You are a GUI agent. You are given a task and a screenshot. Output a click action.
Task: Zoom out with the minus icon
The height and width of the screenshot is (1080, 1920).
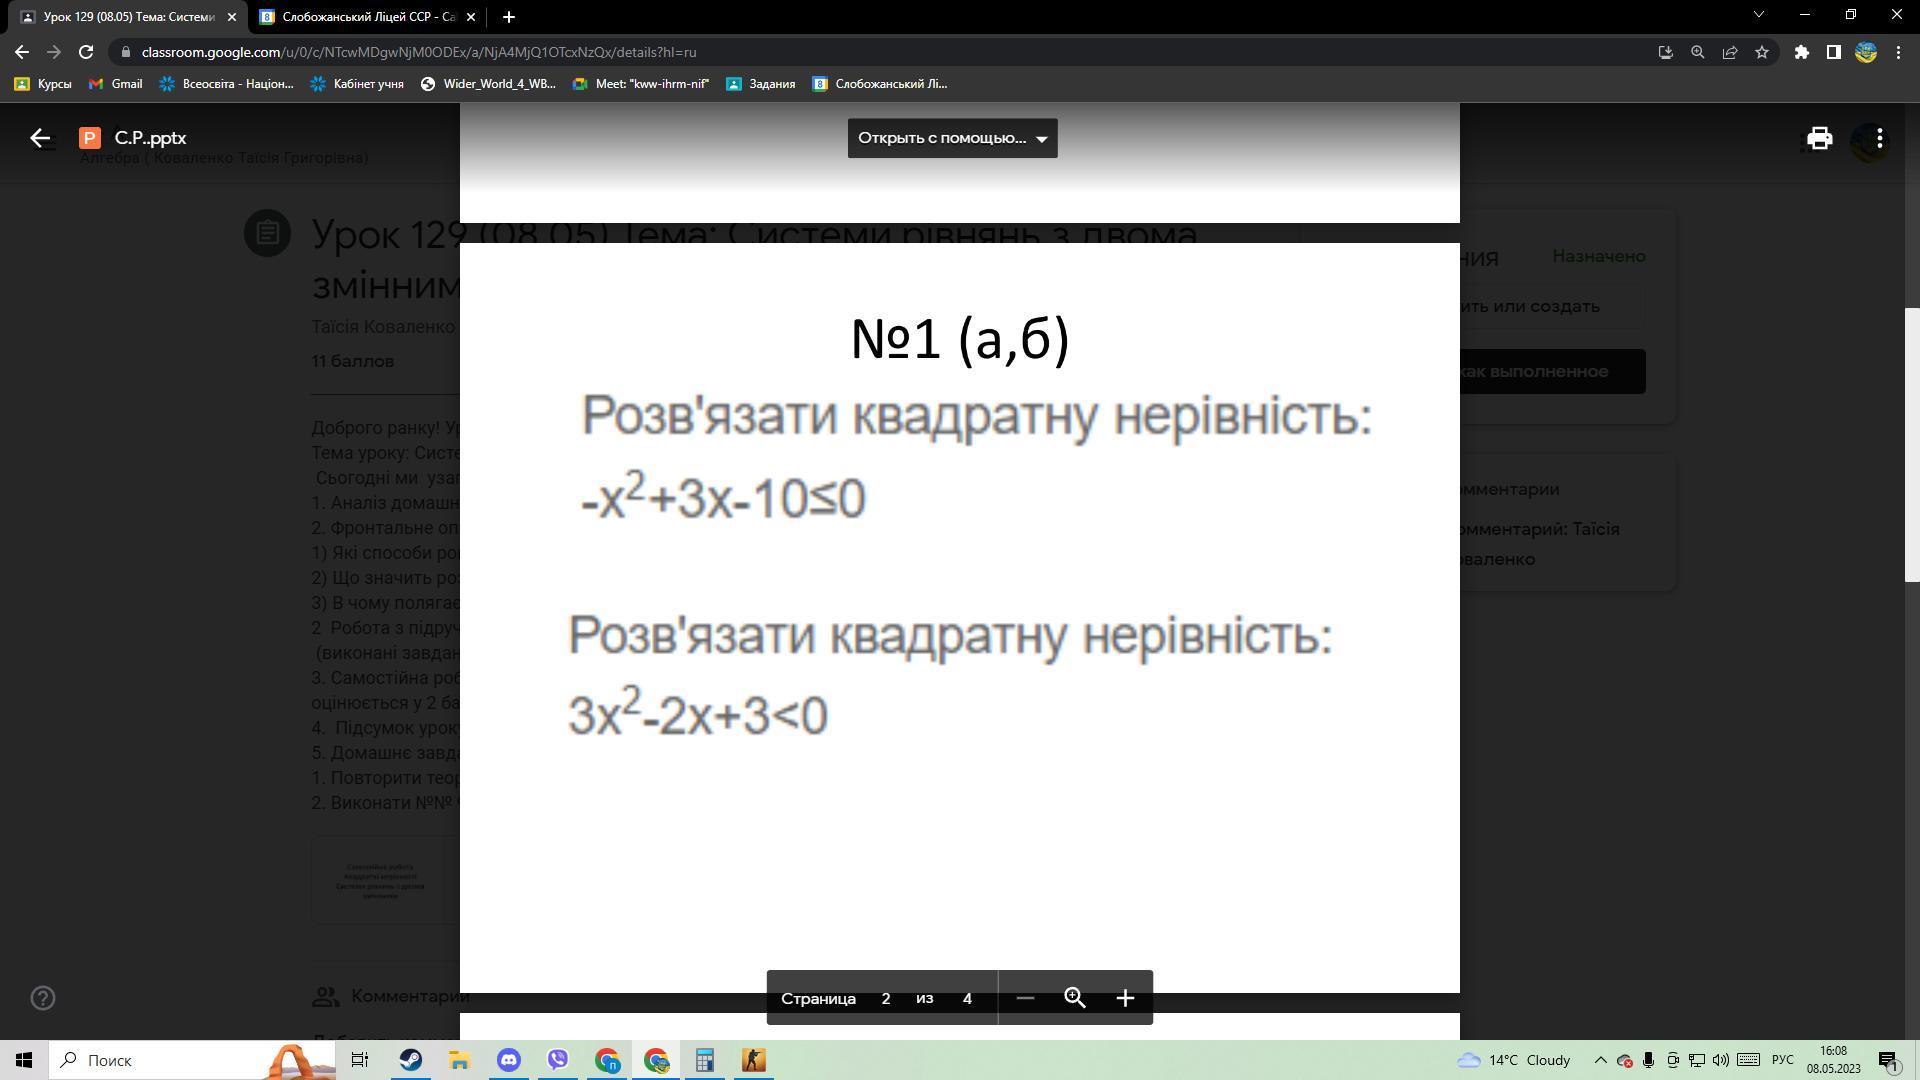tap(1025, 998)
